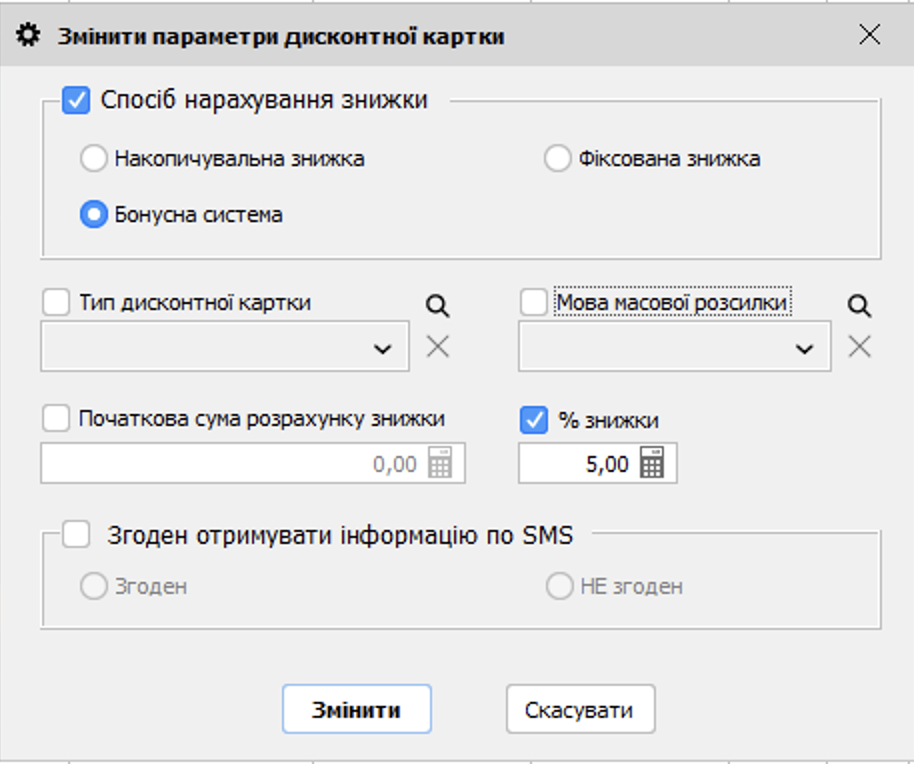Confirm with the Змінити button

tap(357, 709)
